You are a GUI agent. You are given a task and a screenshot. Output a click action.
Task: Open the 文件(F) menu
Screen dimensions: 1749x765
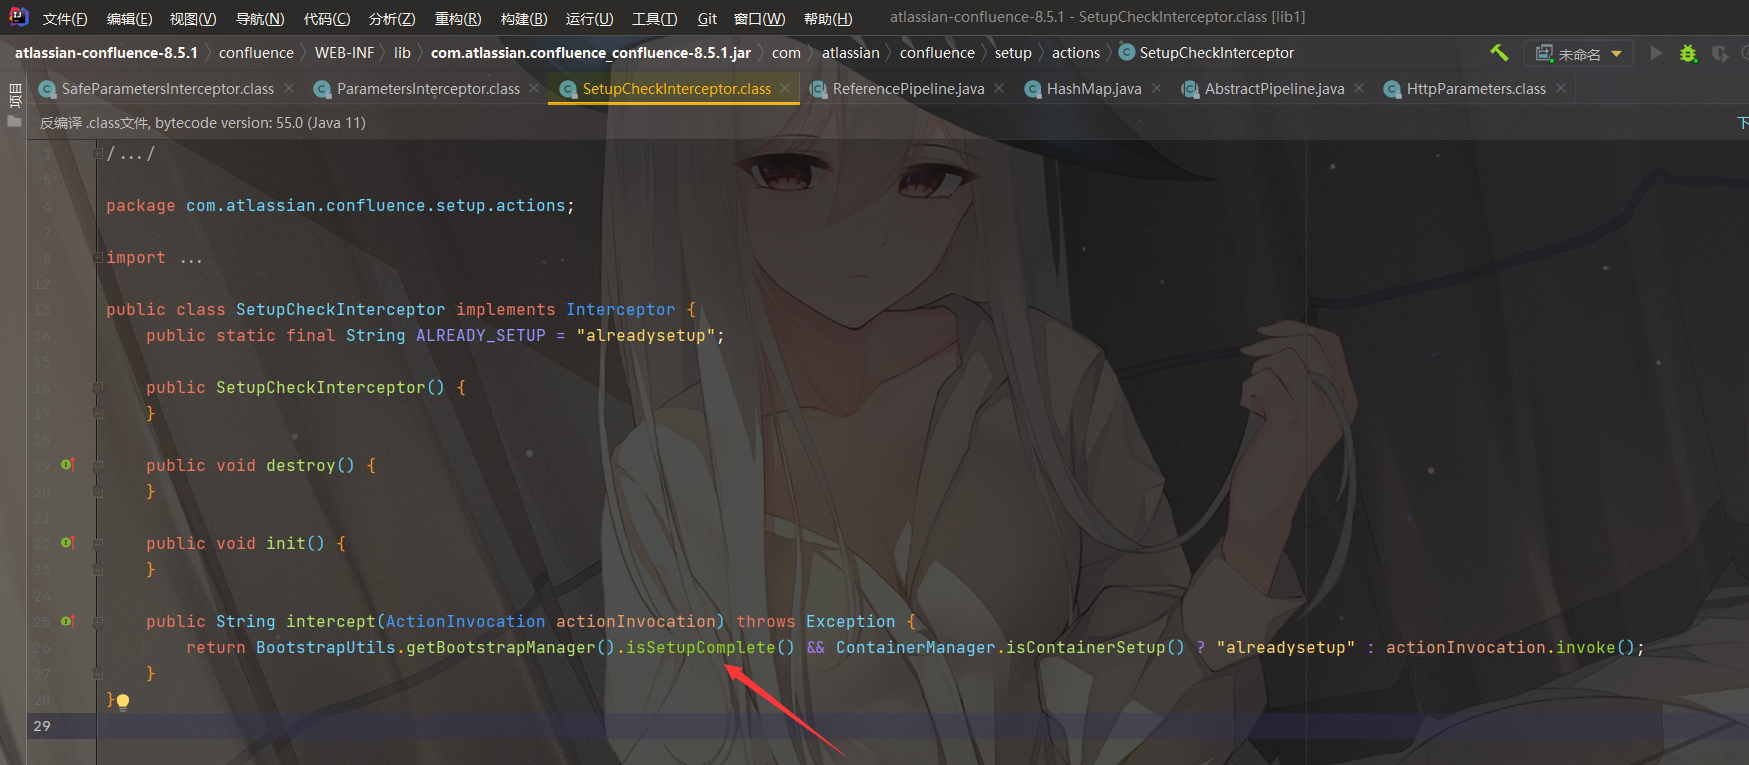click(65, 18)
